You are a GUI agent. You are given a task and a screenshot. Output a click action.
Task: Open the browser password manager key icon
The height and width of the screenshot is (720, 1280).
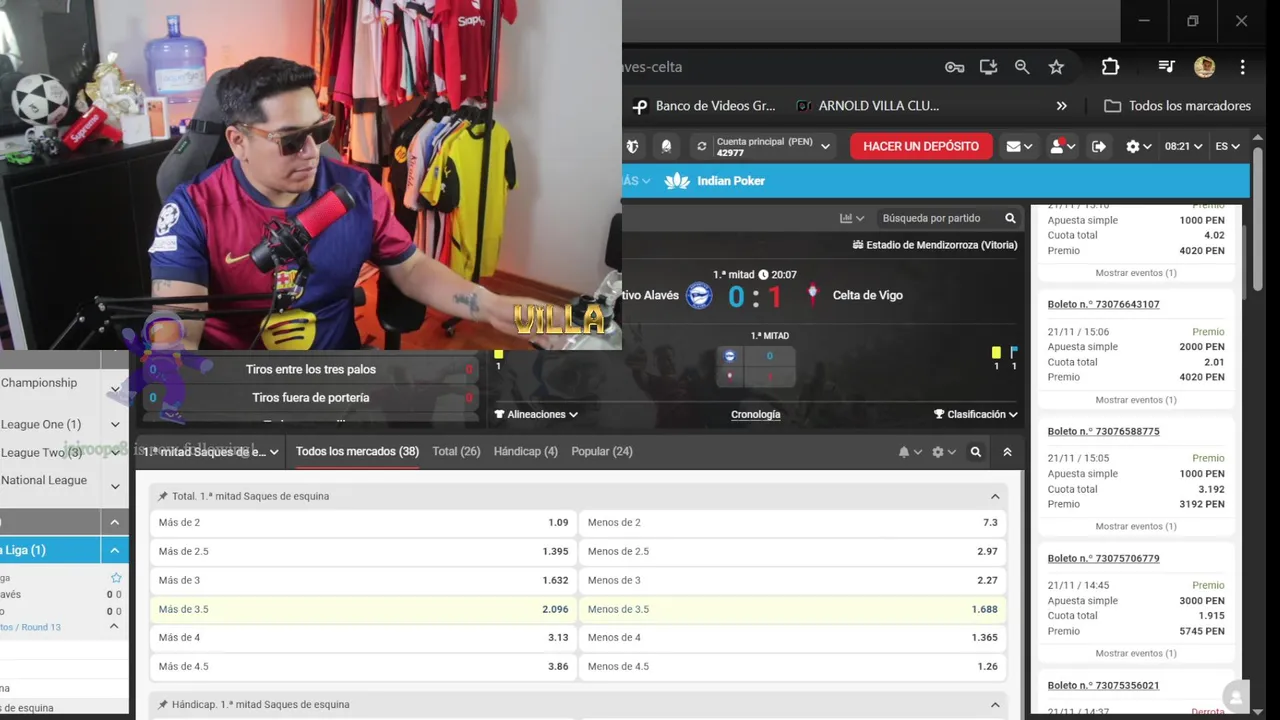954,67
